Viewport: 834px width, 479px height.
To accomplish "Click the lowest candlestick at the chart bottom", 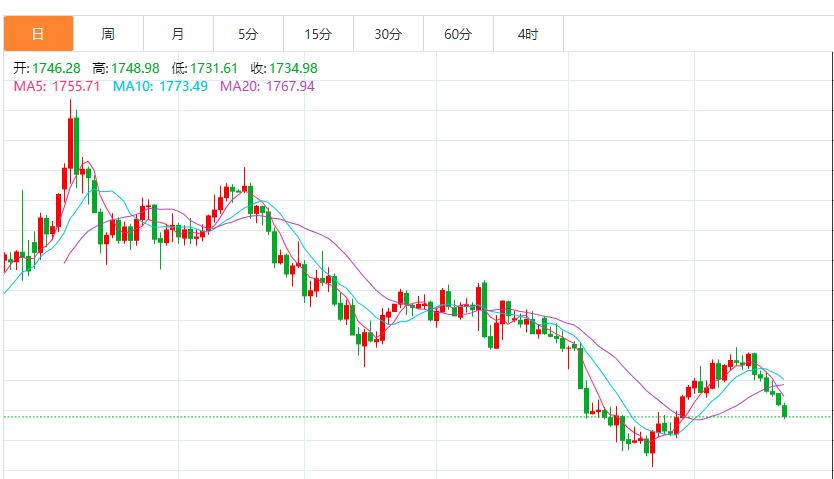I will [652, 443].
